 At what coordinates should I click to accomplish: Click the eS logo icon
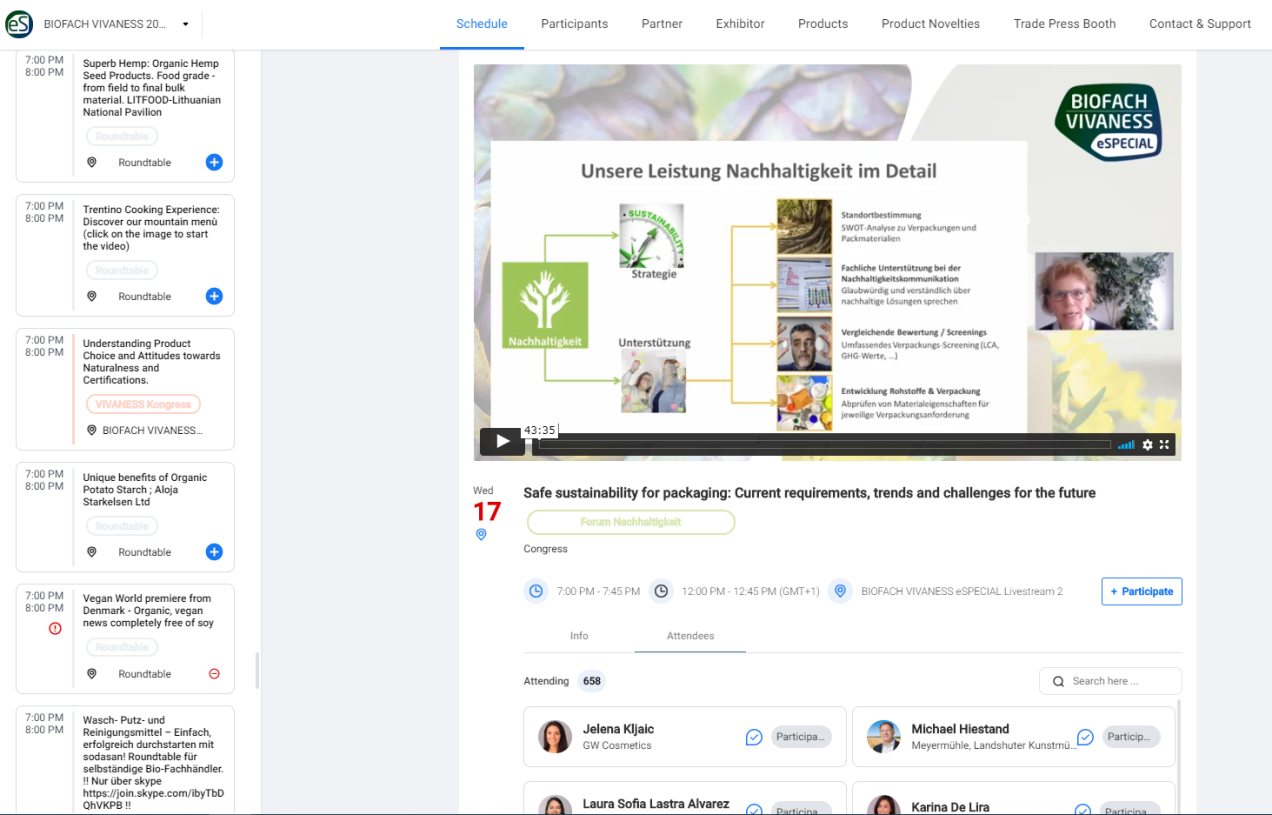(x=19, y=24)
